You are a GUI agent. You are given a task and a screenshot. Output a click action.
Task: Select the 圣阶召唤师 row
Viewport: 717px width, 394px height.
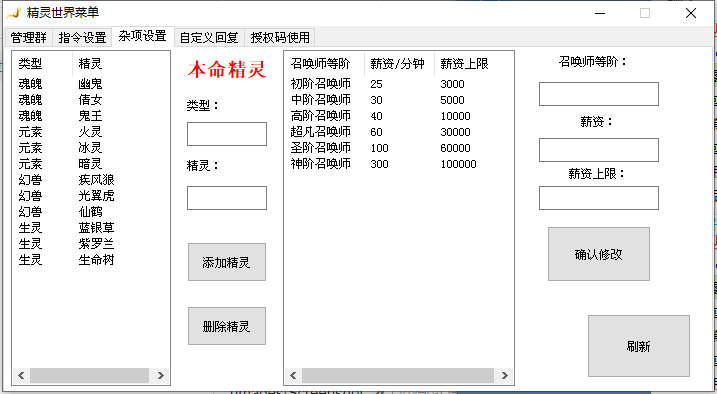(399, 148)
